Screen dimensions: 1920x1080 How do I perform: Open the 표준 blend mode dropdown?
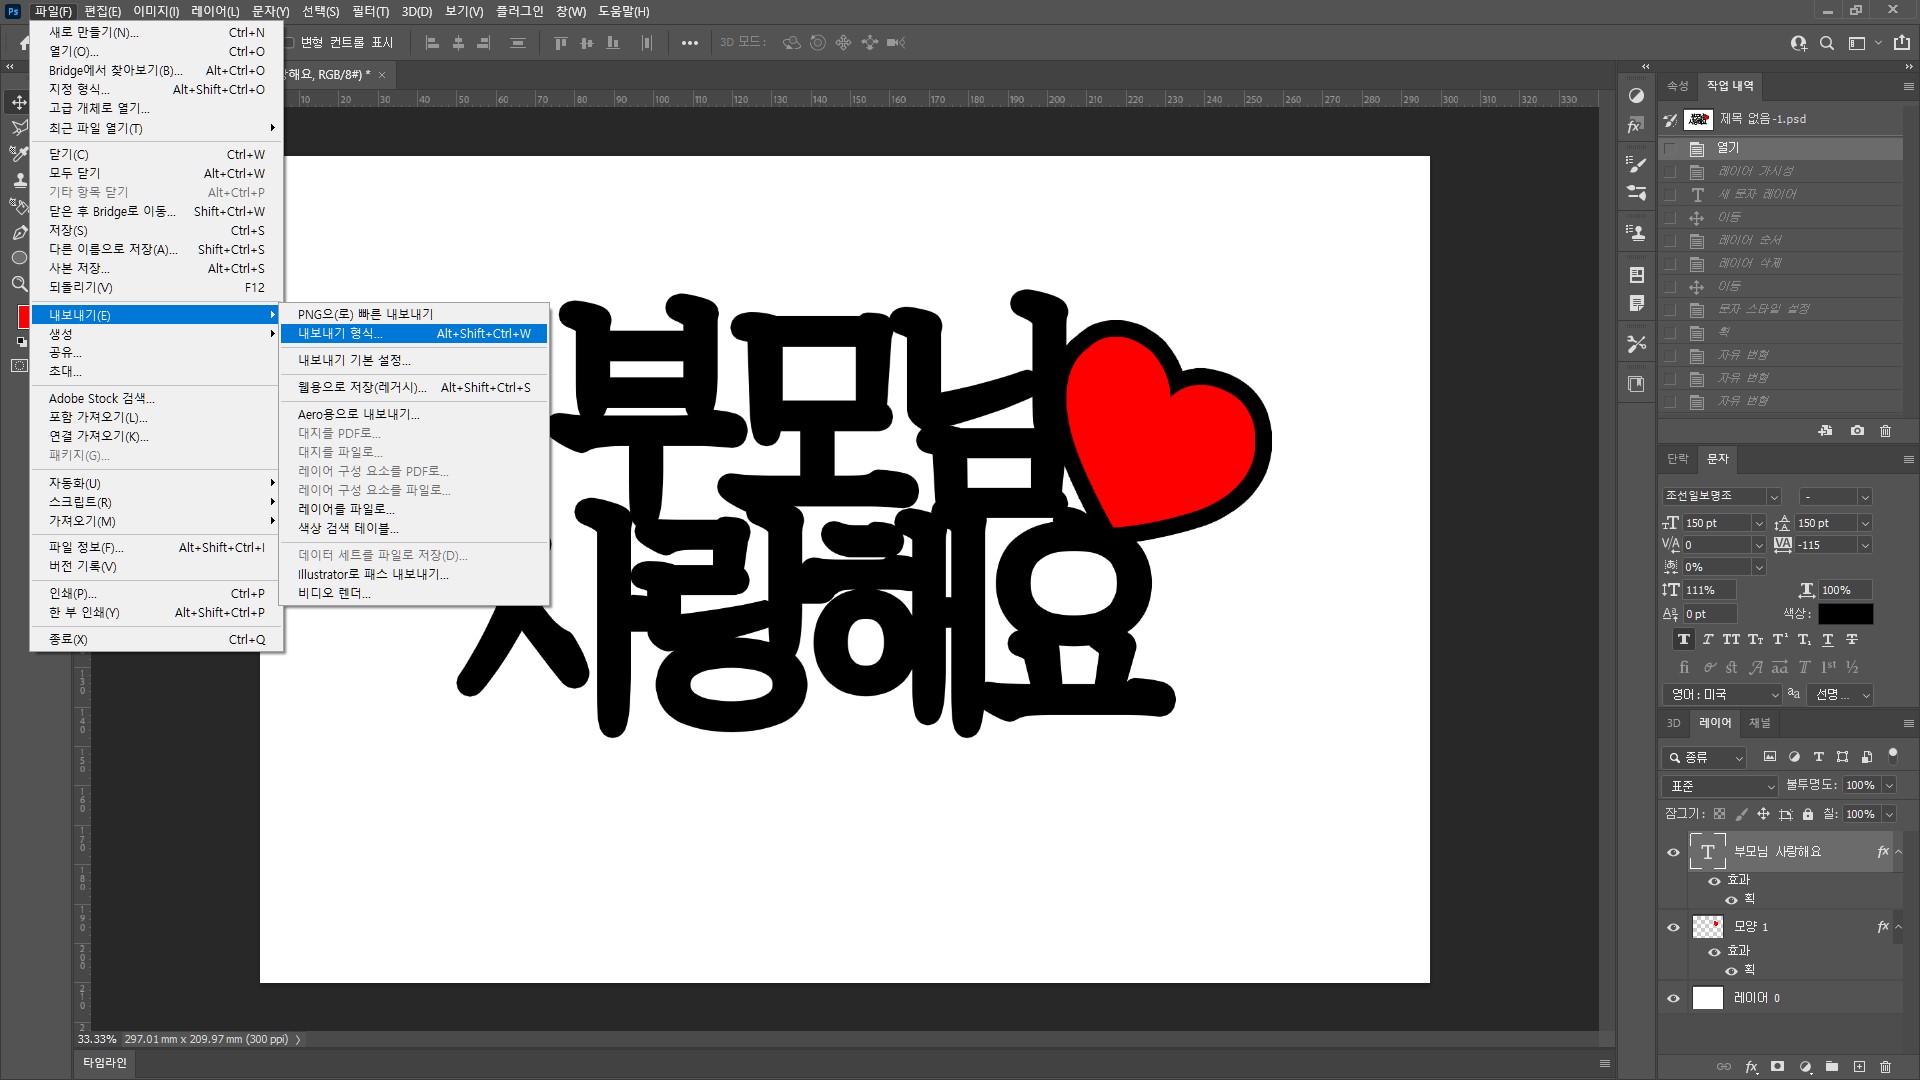[x=1719, y=786]
